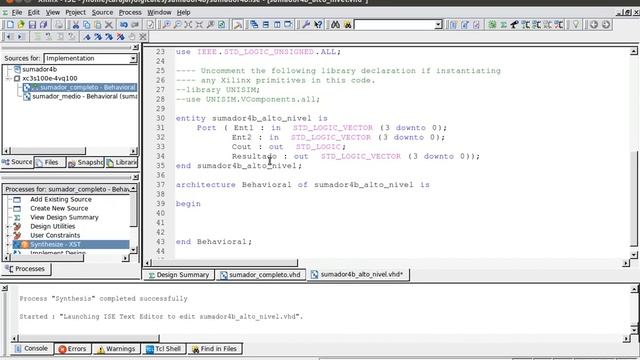Open the File menu

click(17, 12)
